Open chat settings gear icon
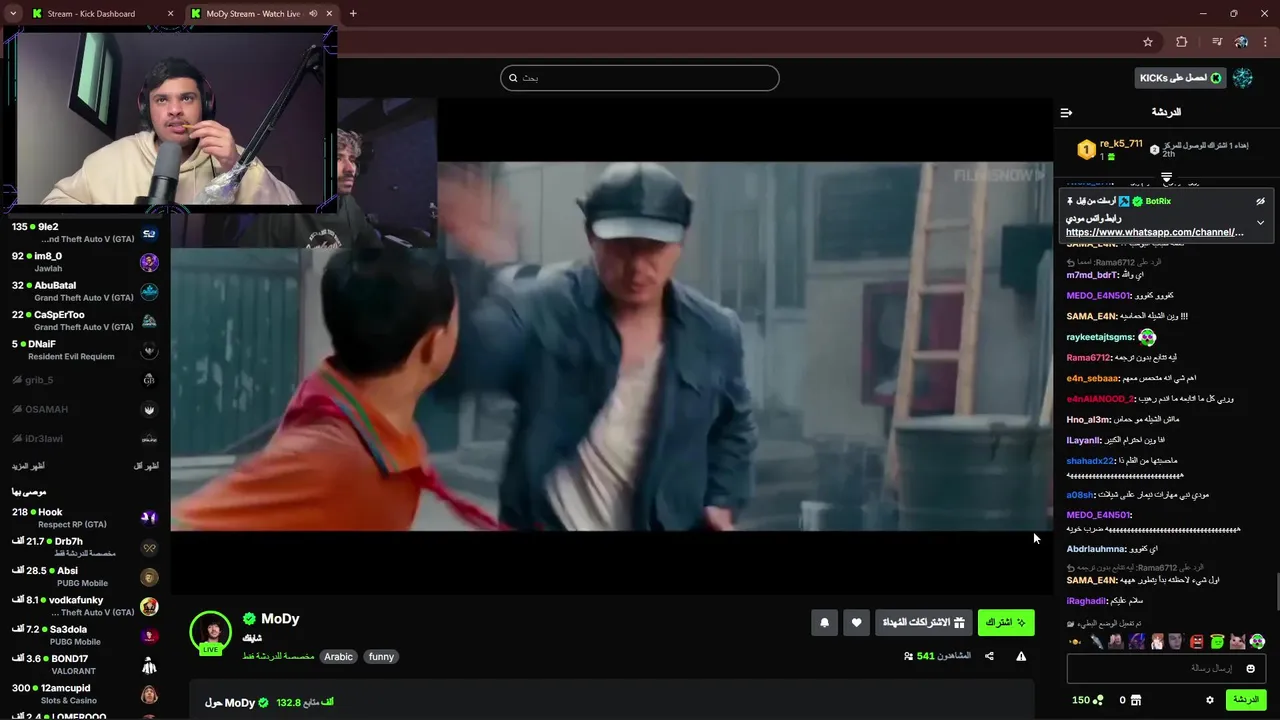 [1209, 700]
